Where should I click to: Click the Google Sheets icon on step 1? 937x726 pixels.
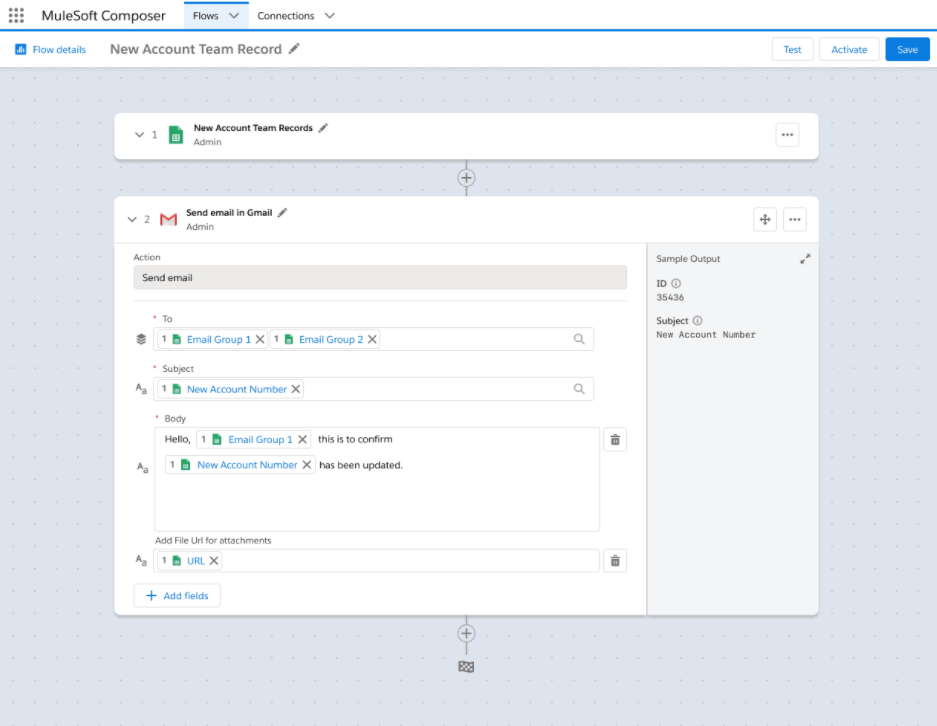[x=176, y=134]
